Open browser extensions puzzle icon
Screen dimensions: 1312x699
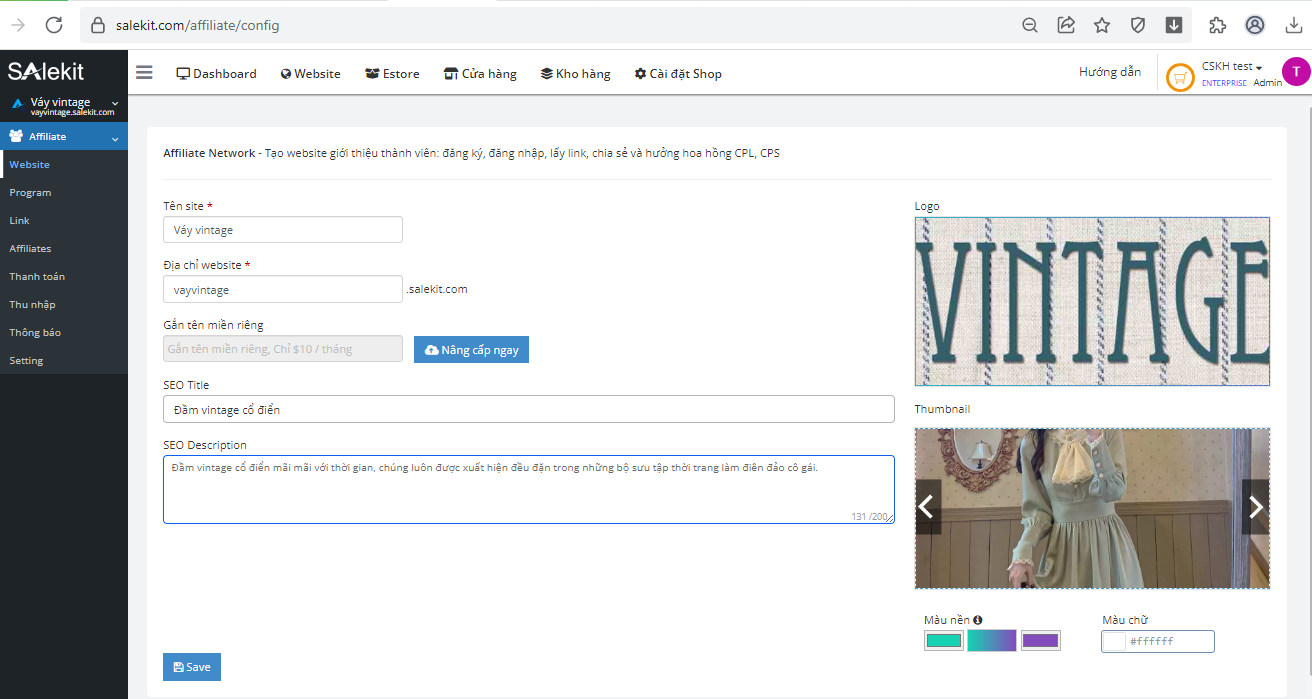1217,25
